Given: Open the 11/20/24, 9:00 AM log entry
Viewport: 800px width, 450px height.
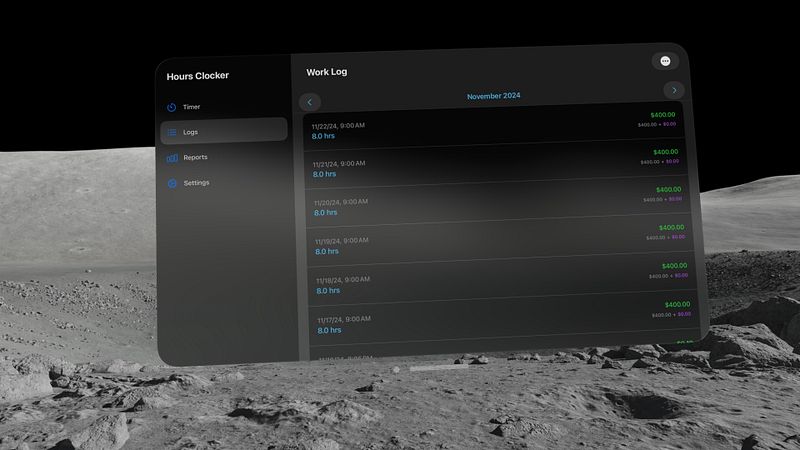Looking at the screenshot, I should click(498, 204).
